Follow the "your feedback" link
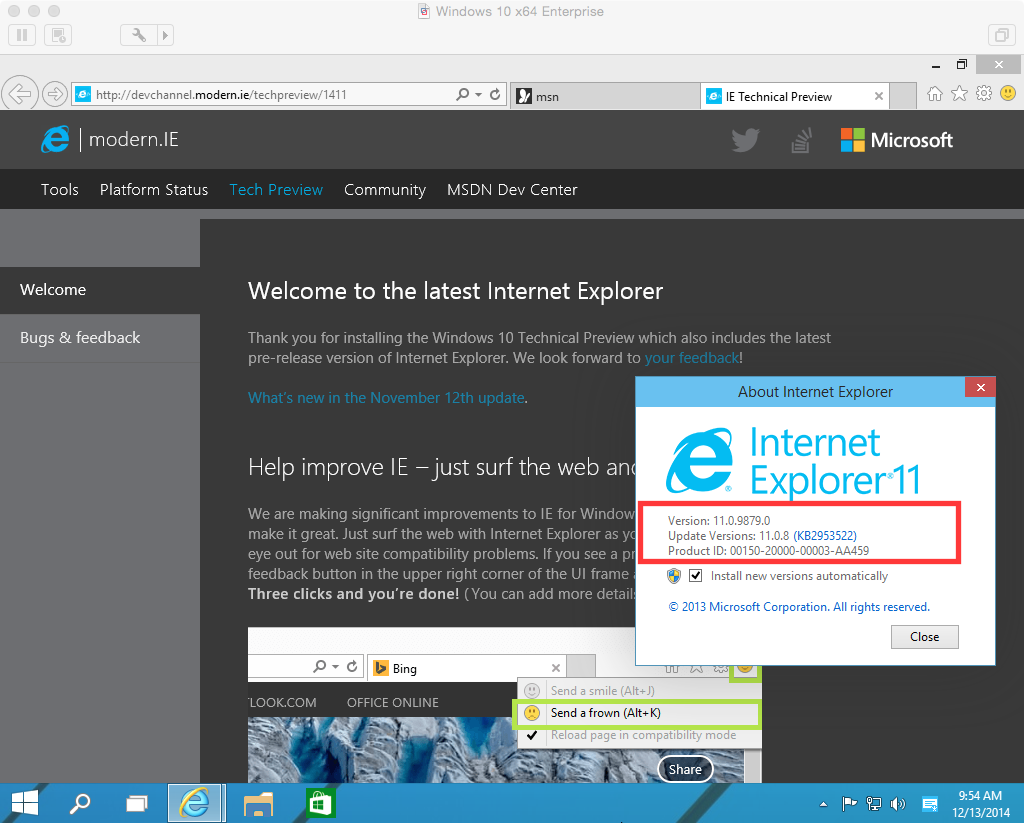Image resolution: width=1024 pixels, height=823 pixels. coord(692,358)
